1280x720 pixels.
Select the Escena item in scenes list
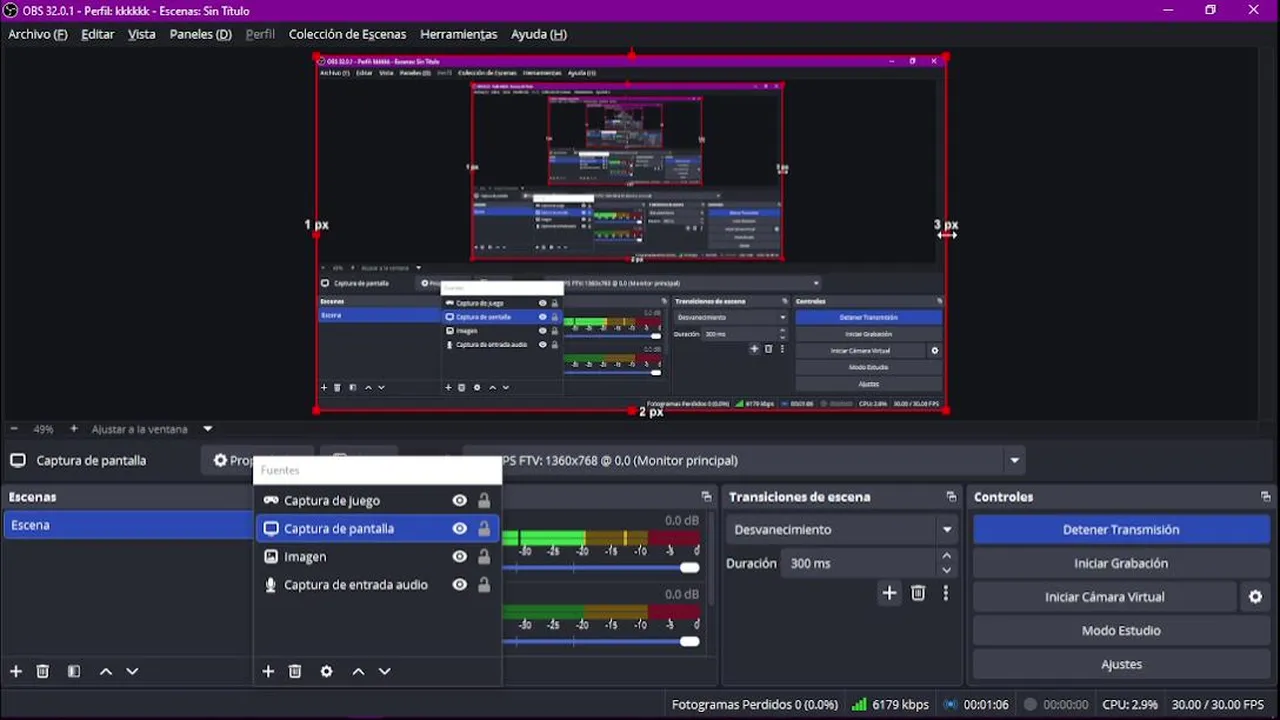click(128, 525)
